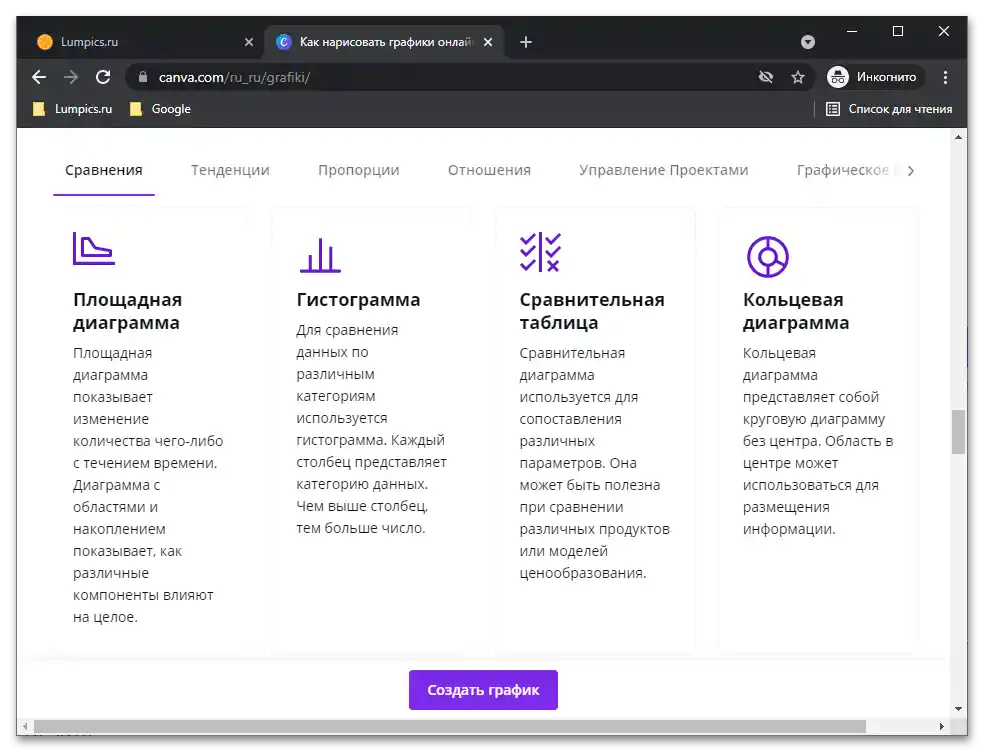Click the horizontal scrollbar right arrow

[941, 726]
